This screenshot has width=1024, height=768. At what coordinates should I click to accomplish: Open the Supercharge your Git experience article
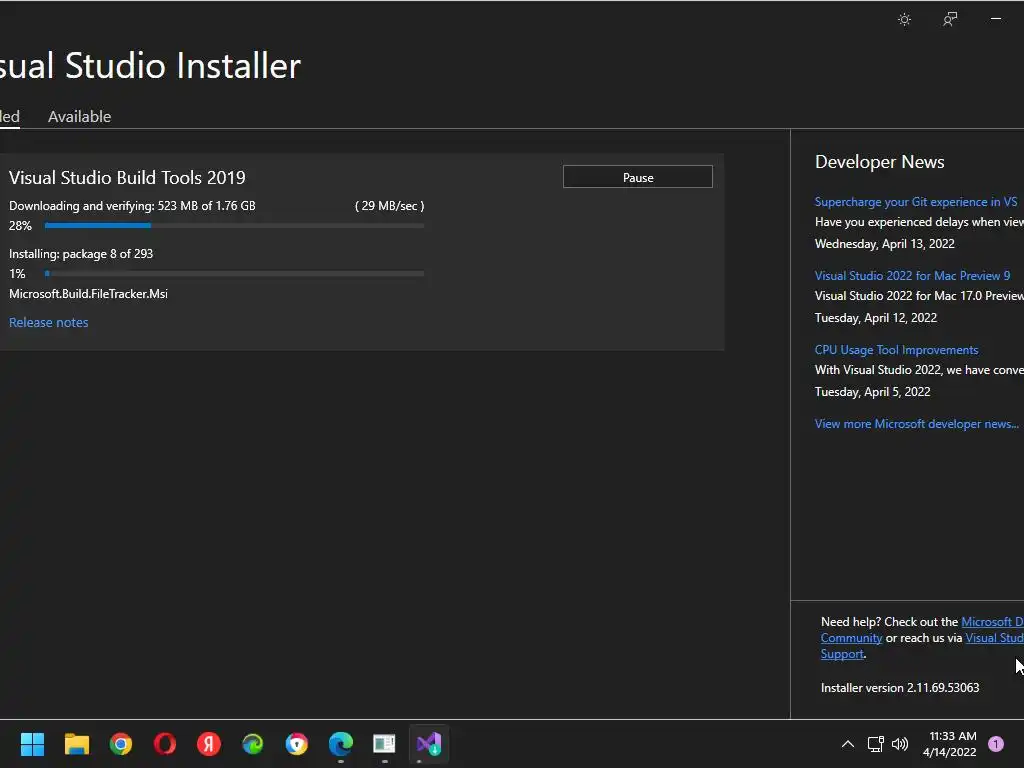916,202
